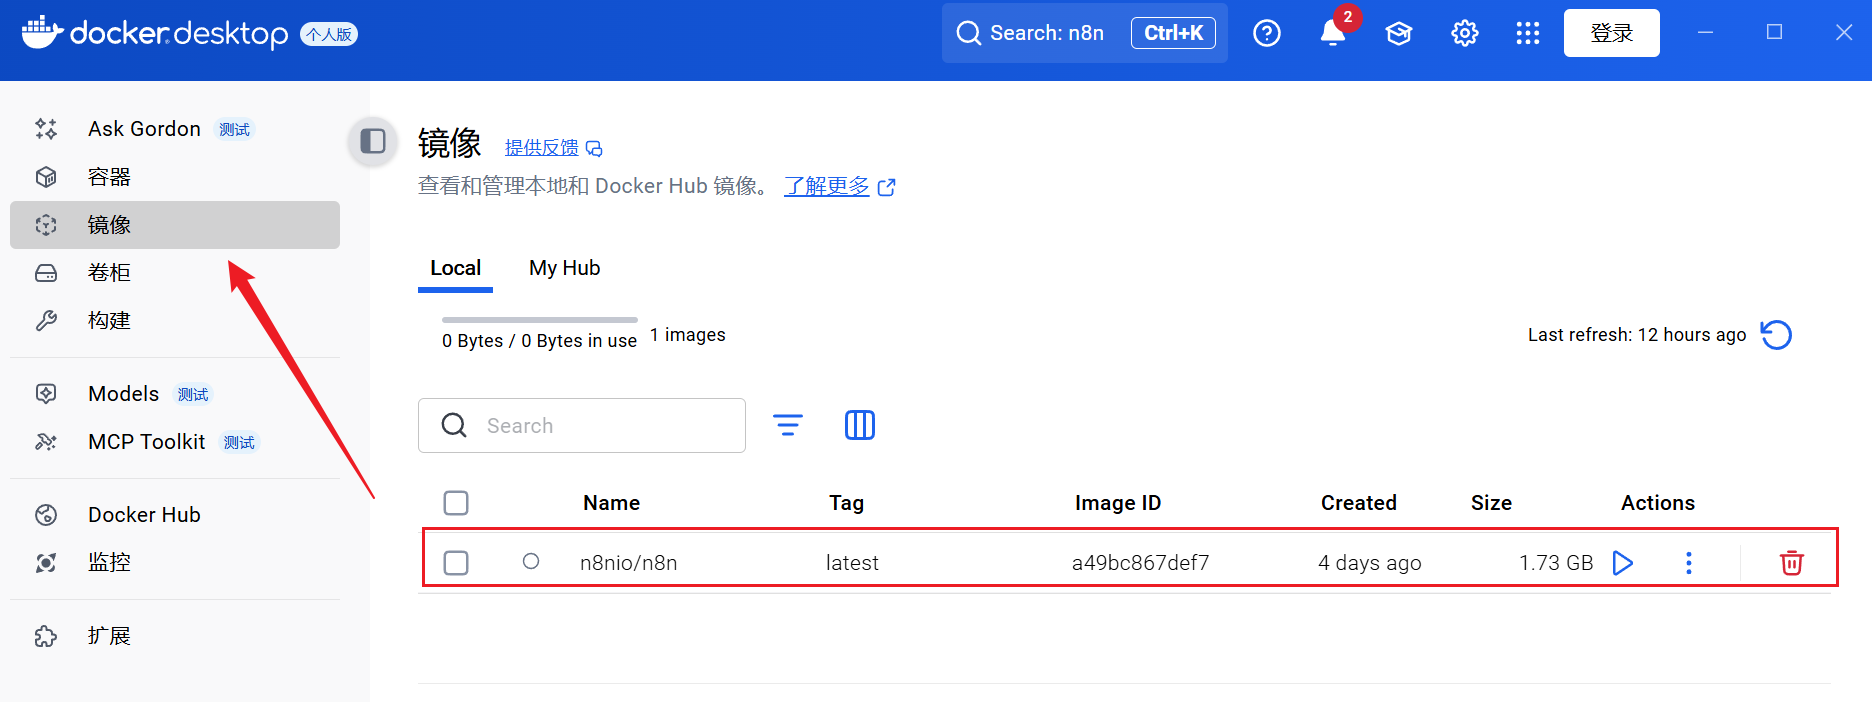Screen dimensions: 1872x702
Task: Close the Docker Desktop window
Action: (1845, 33)
